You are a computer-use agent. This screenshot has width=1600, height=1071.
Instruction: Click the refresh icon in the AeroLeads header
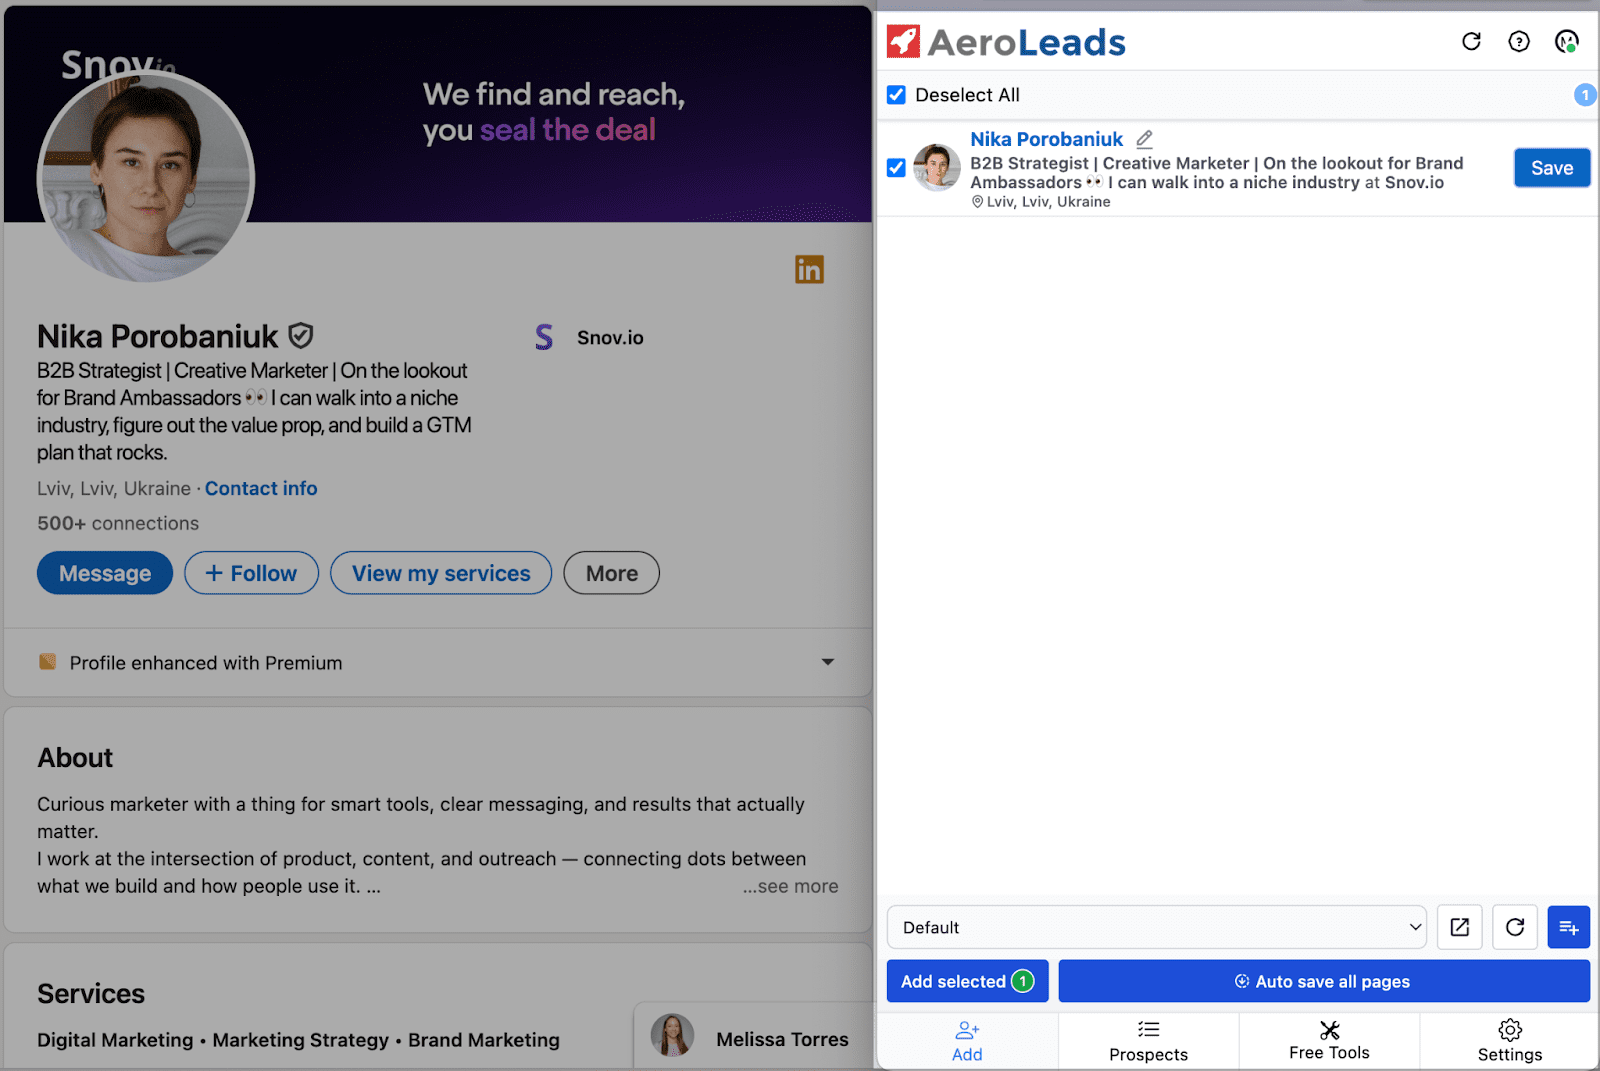[x=1471, y=41]
